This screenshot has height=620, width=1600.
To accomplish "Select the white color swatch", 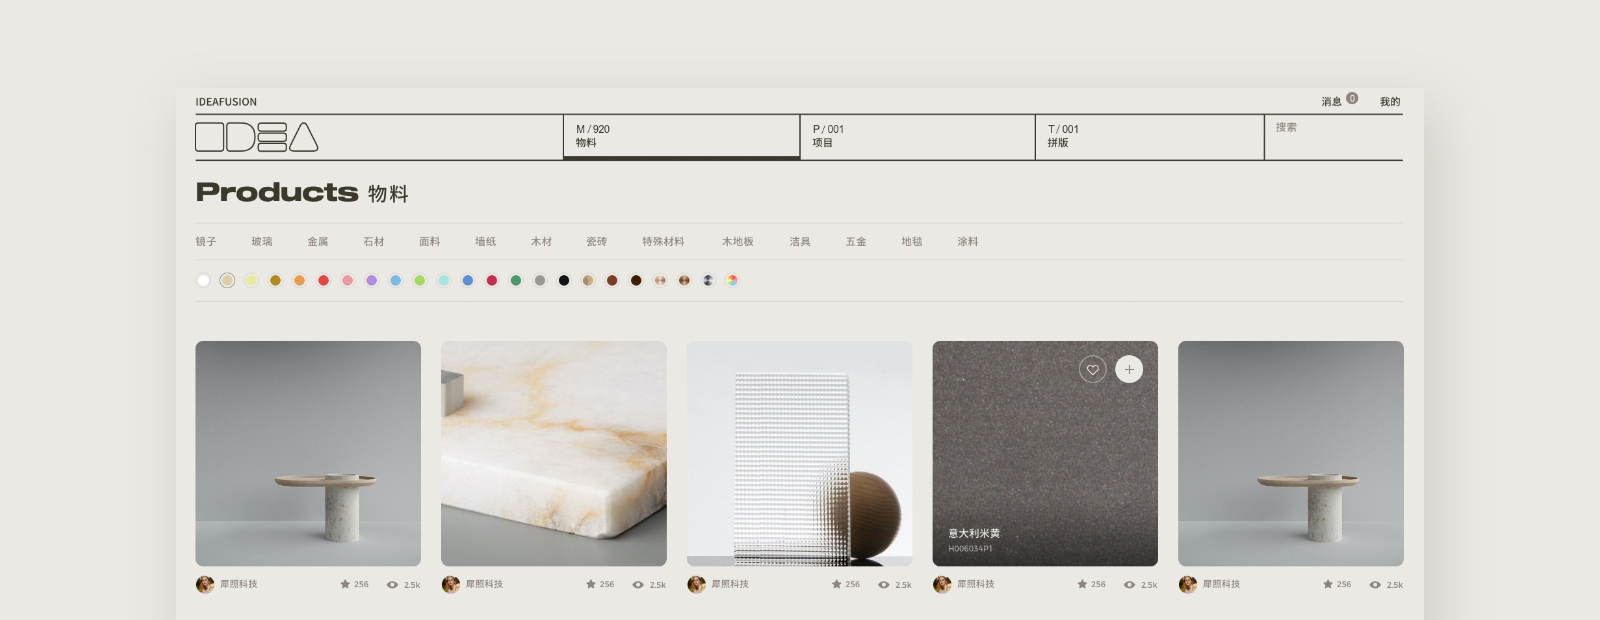I will [x=203, y=280].
